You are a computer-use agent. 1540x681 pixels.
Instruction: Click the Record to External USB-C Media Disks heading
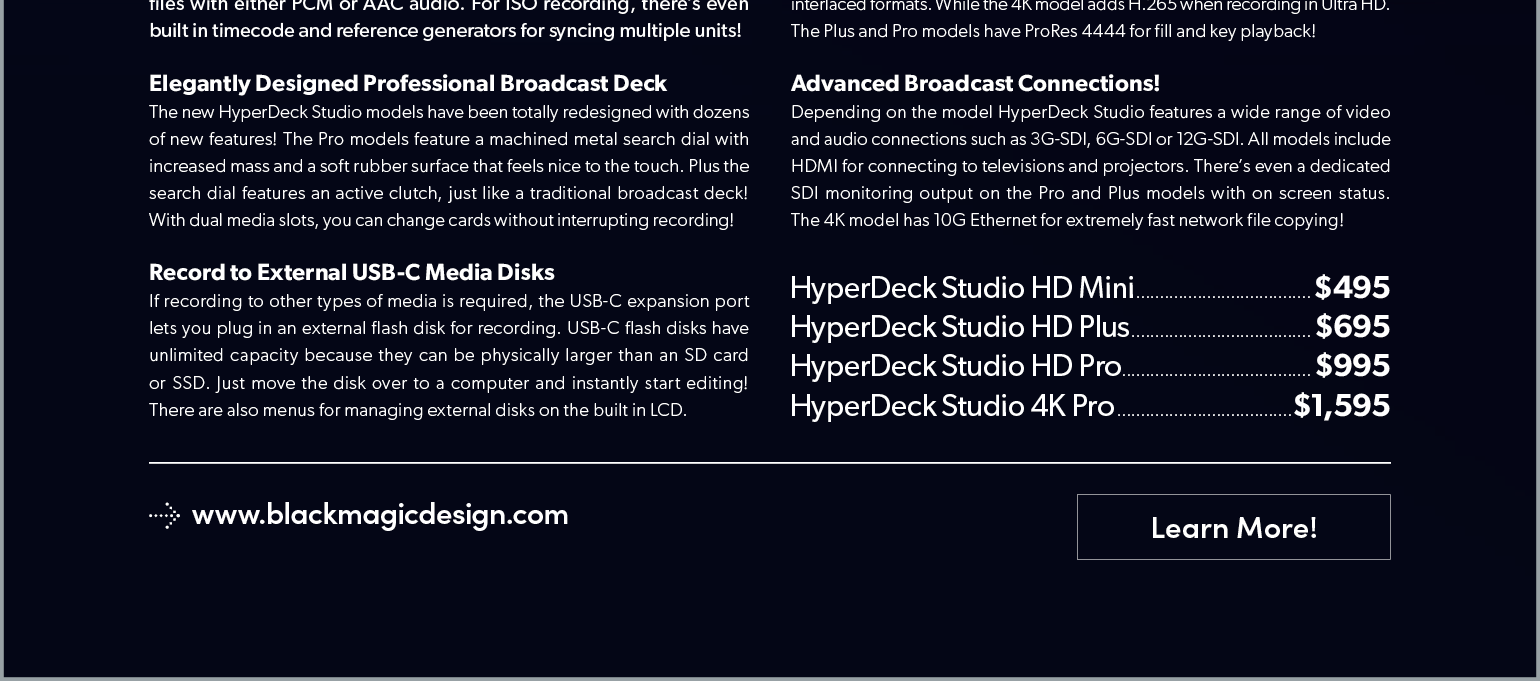[x=351, y=272]
